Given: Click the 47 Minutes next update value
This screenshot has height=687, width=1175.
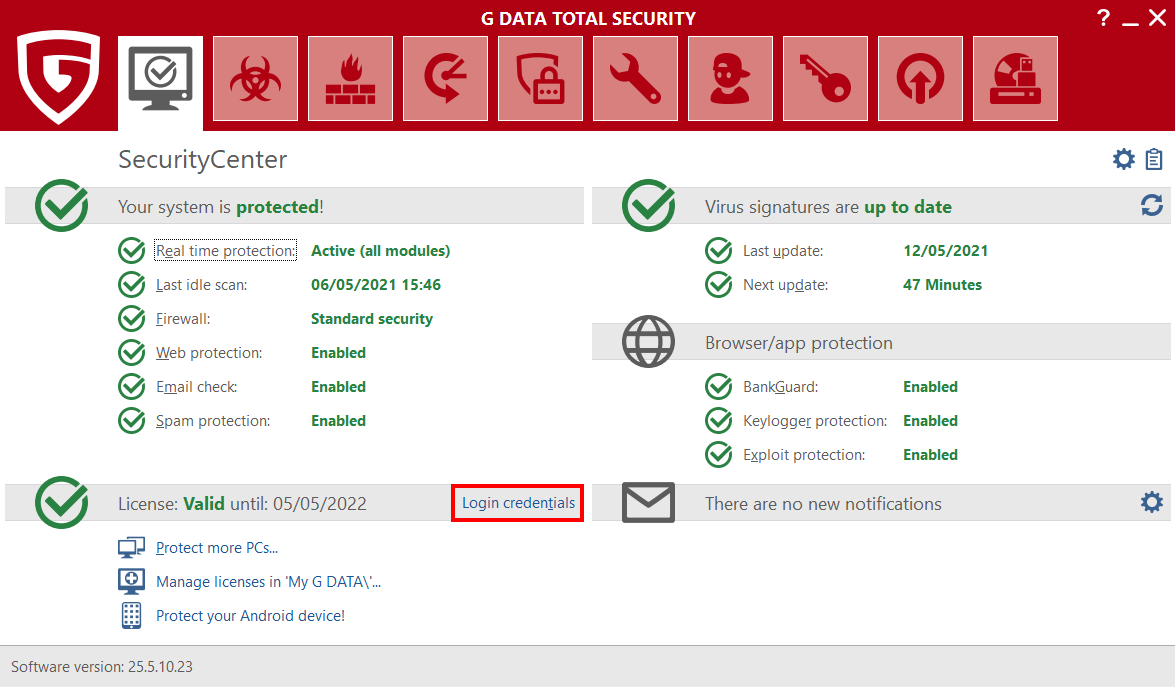Looking at the screenshot, I should point(942,285).
